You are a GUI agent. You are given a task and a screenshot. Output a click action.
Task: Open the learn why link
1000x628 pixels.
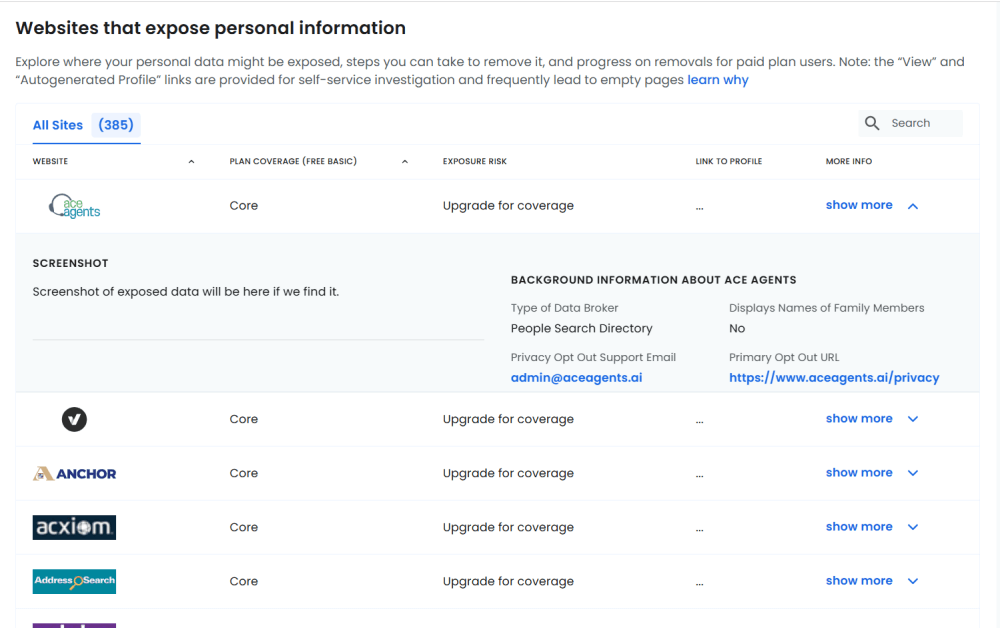pos(717,80)
